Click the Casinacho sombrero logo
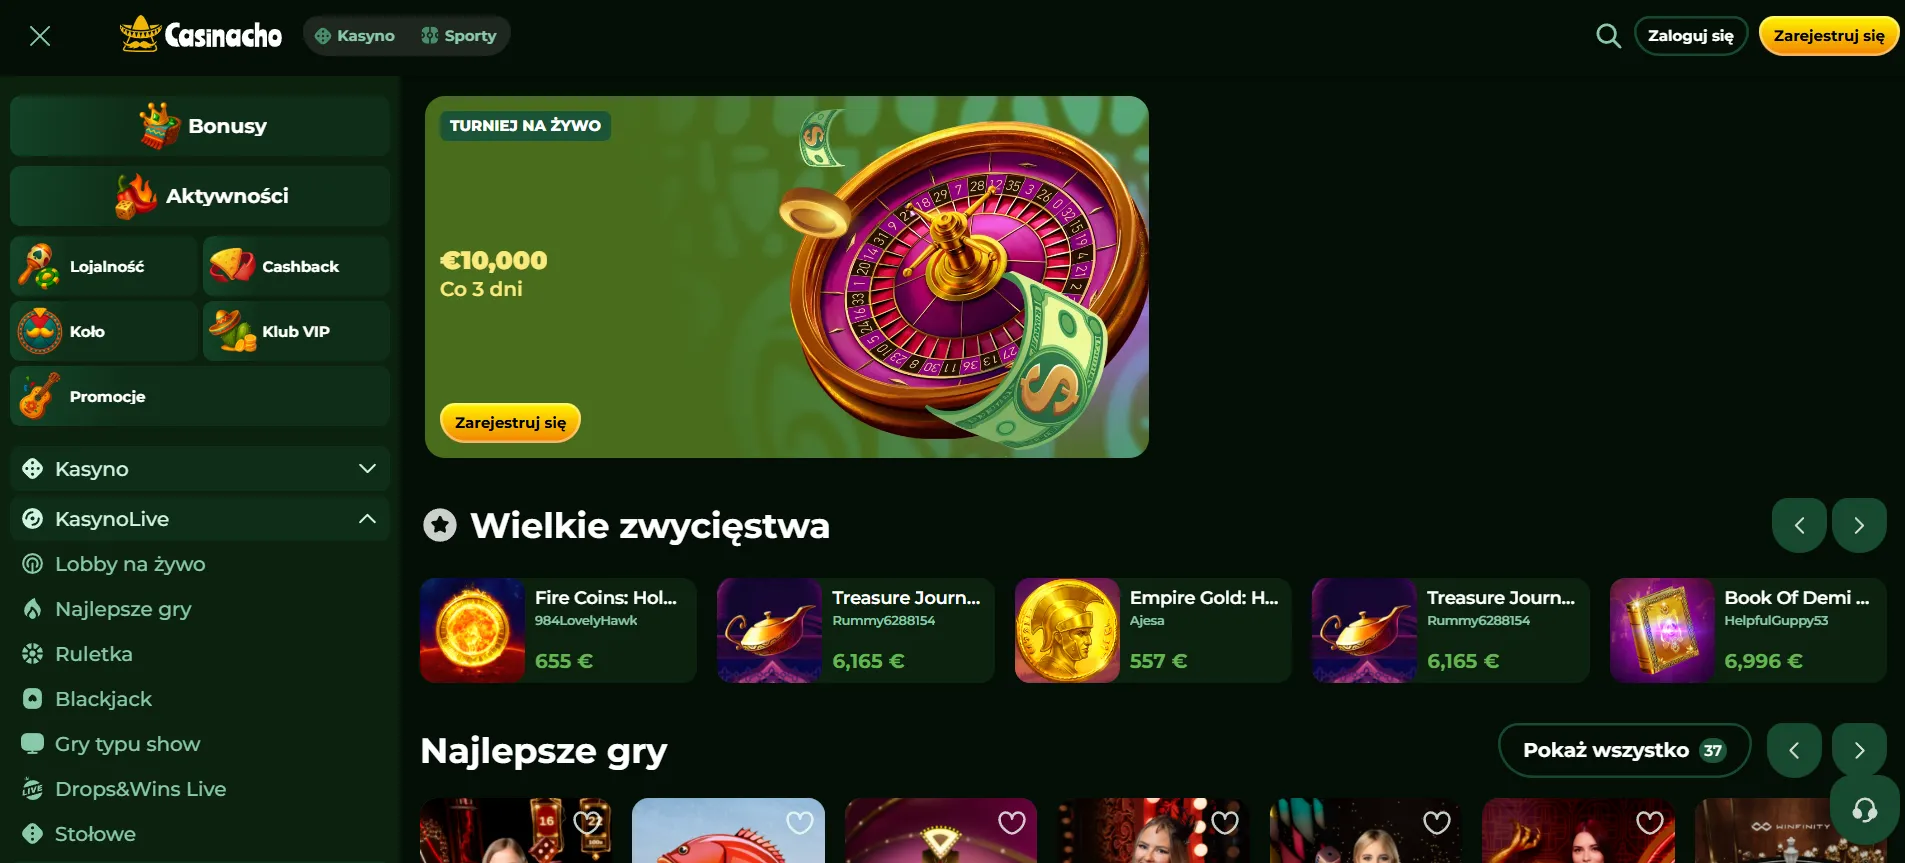The height and width of the screenshot is (863, 1905). pos(201,35)
